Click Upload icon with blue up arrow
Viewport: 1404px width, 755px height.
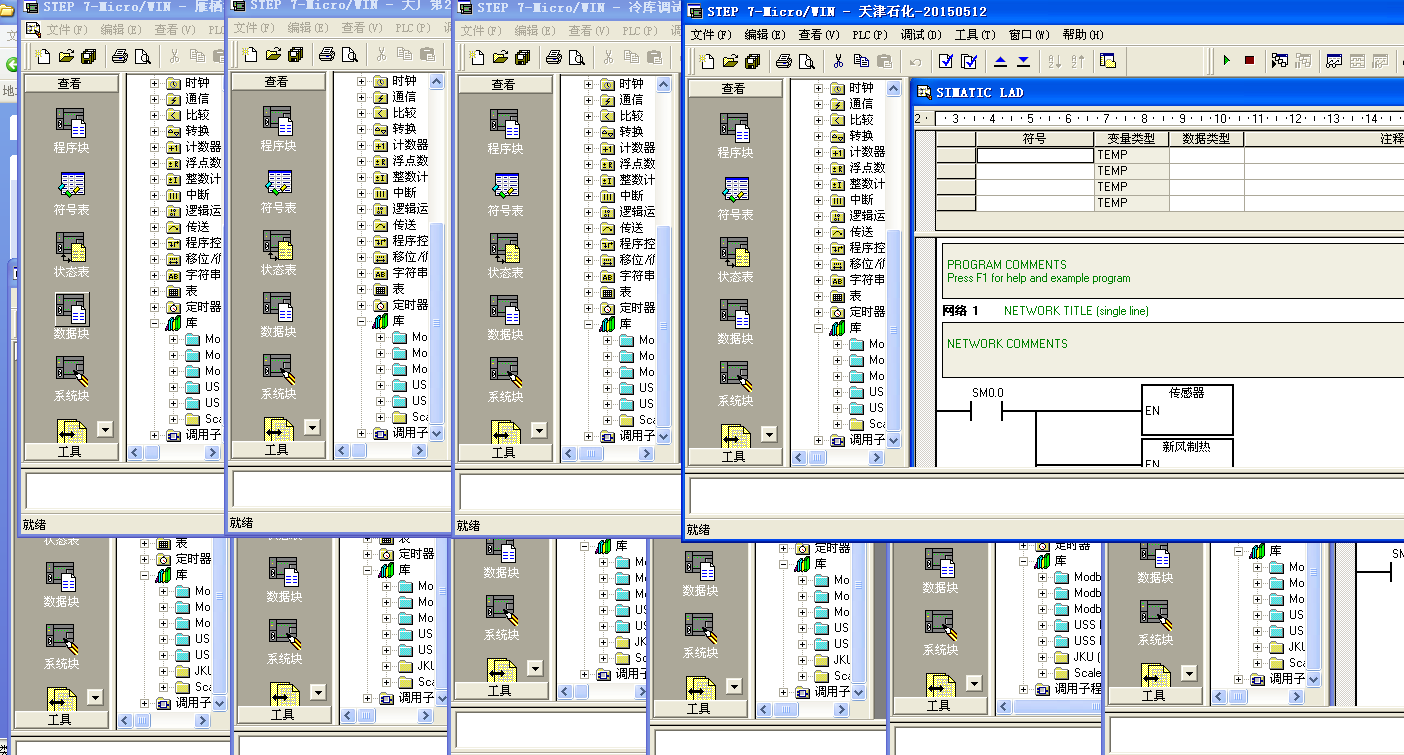(x=1001, y=61)
